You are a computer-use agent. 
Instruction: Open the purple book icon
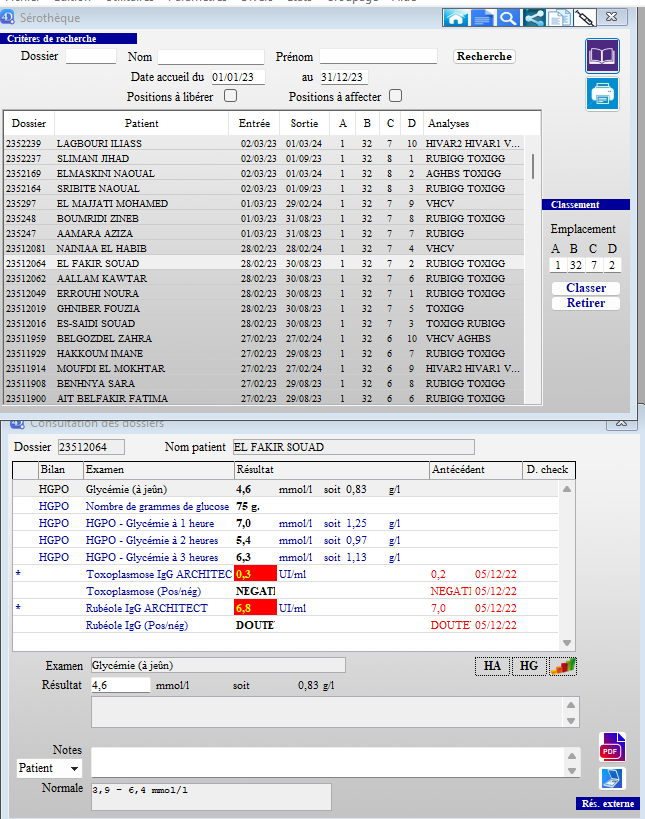click(602, 56)
